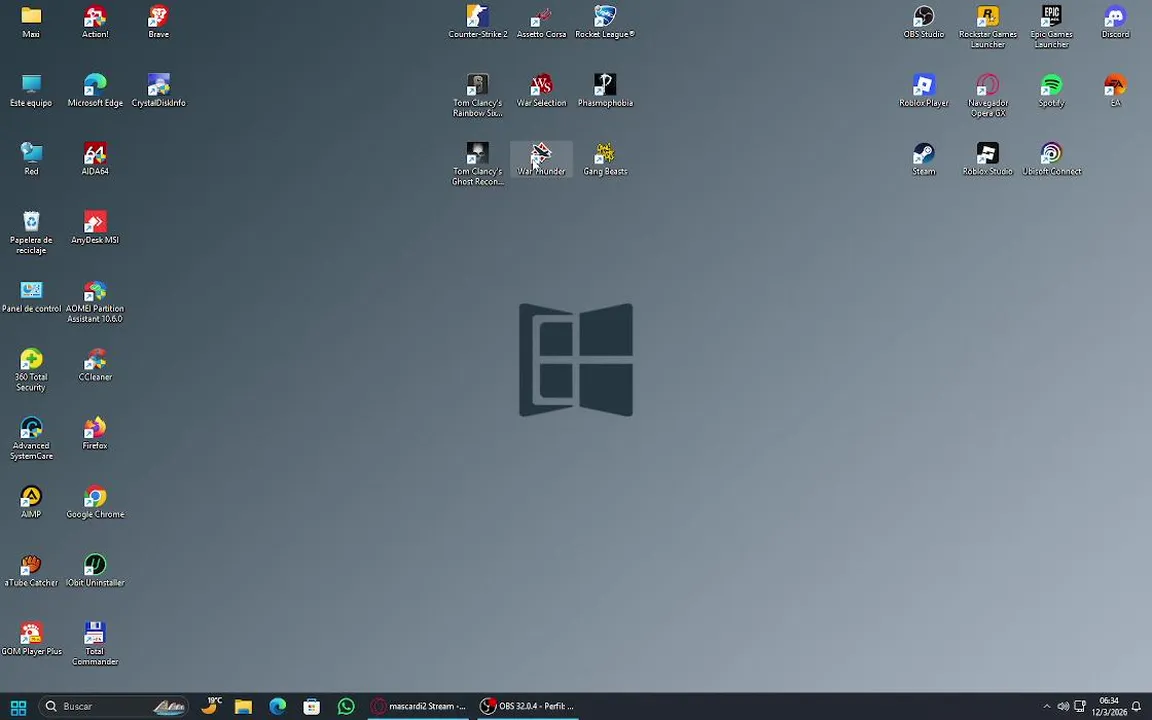Switch to mascardi2 Stream taskbar window
Viewport: 1152px width, 720px height.
point(419,707)
